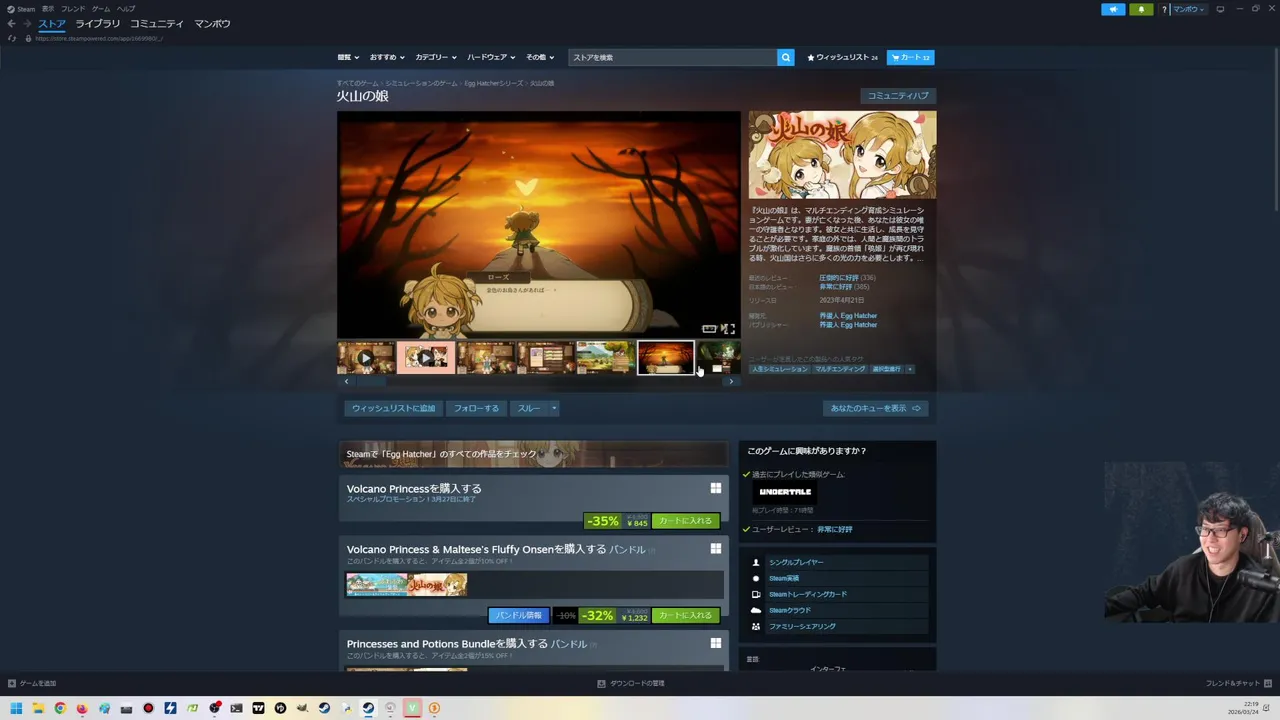Expand the おすすめ store menu

387,57
